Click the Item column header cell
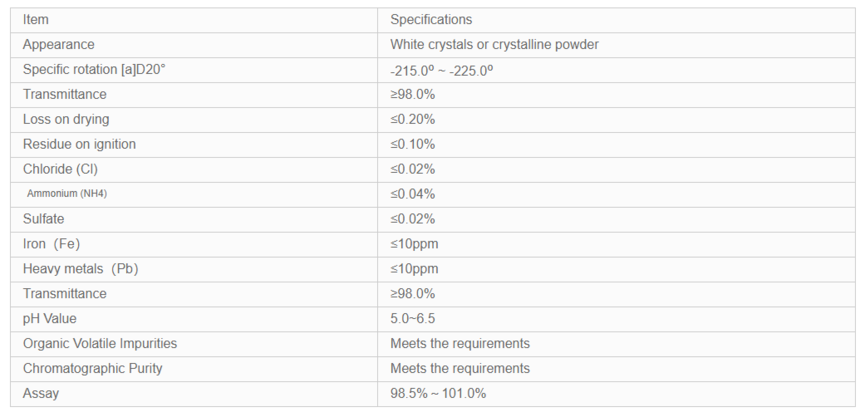Viewport: 860px width, 417px height. tap(194, 20)
